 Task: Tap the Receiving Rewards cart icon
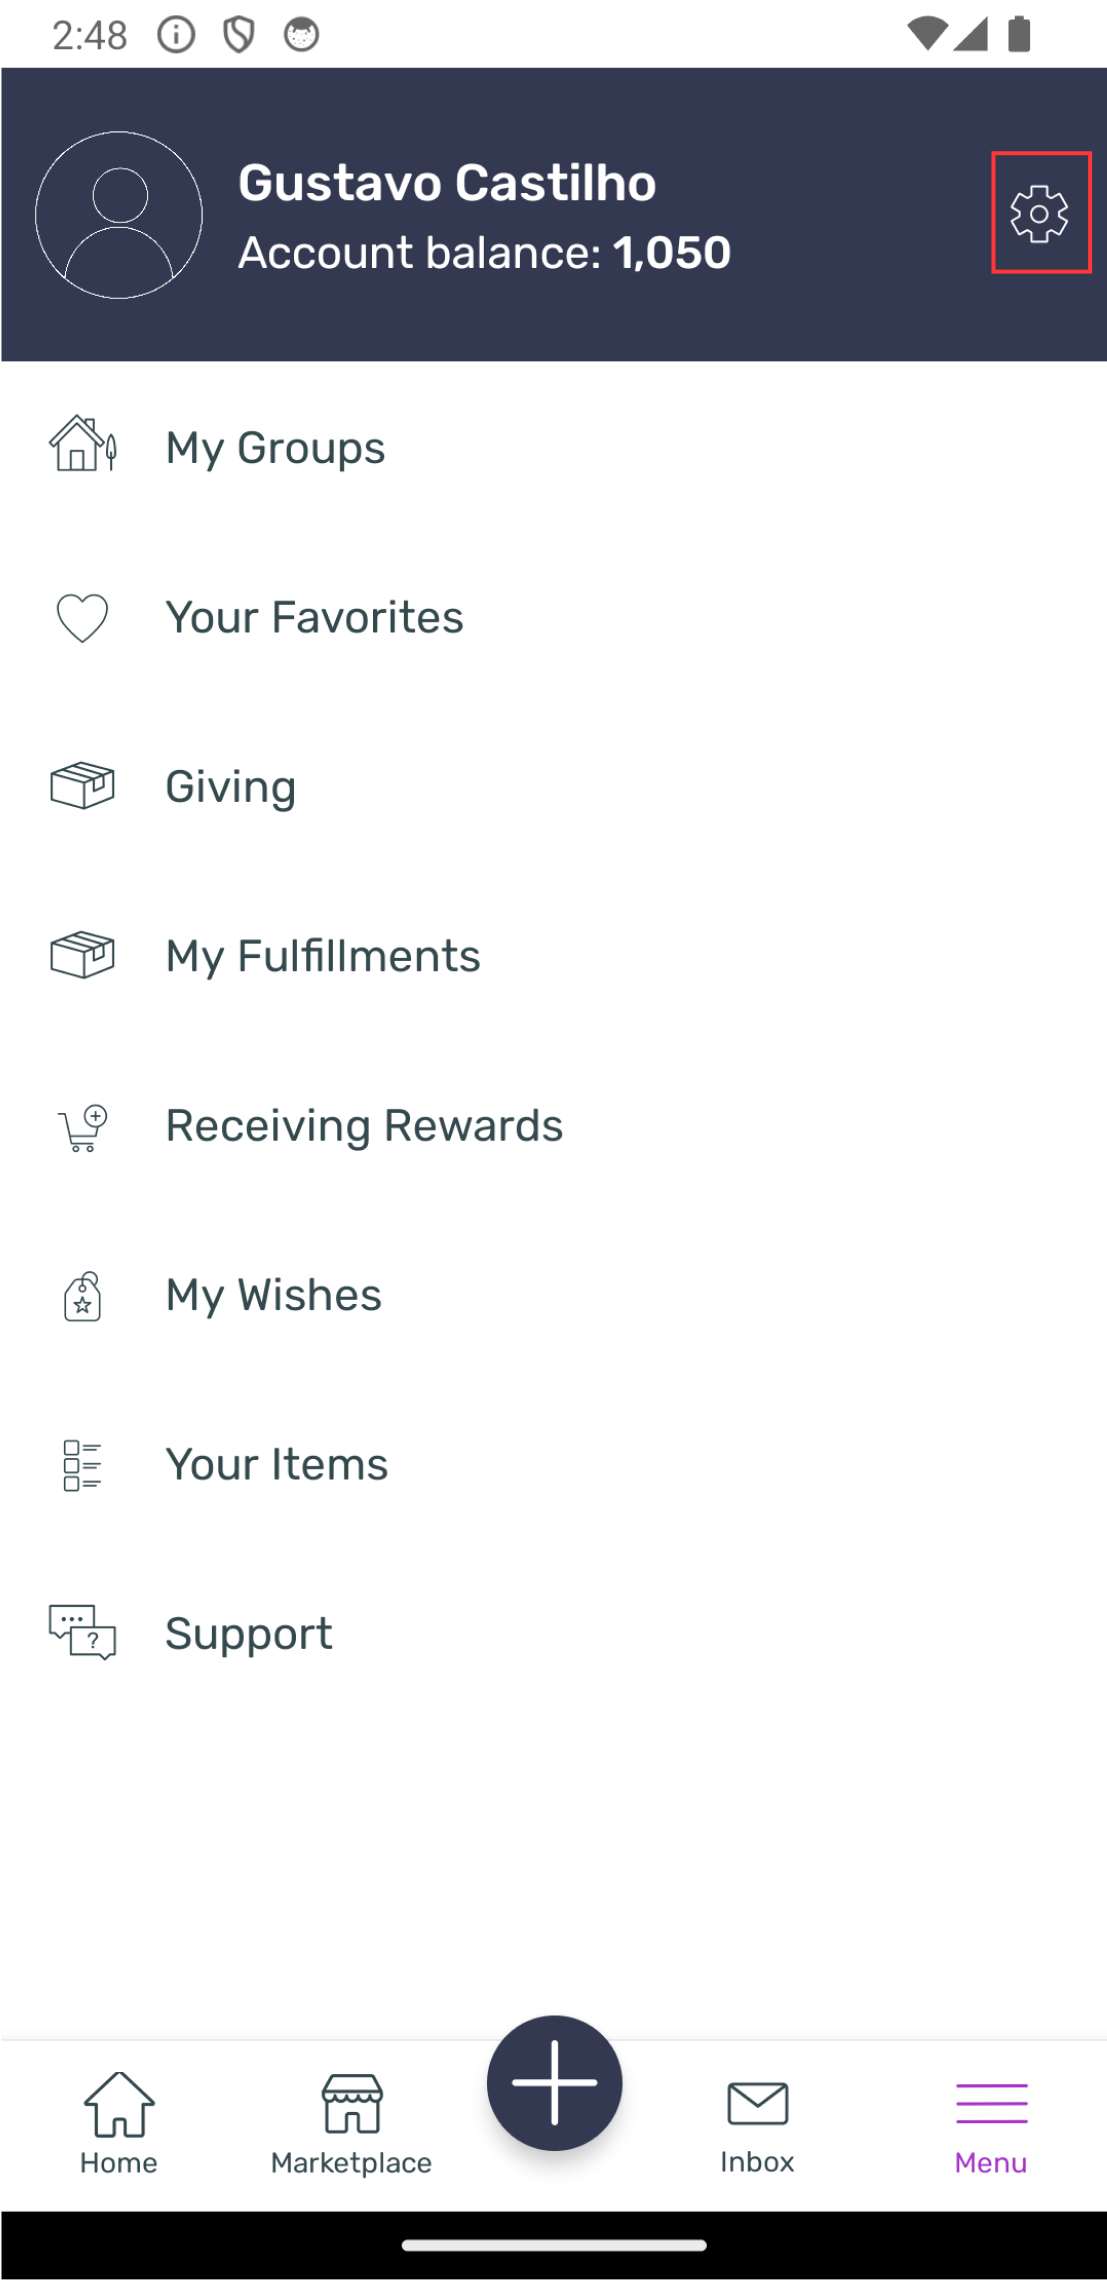tap(82, 1127)
